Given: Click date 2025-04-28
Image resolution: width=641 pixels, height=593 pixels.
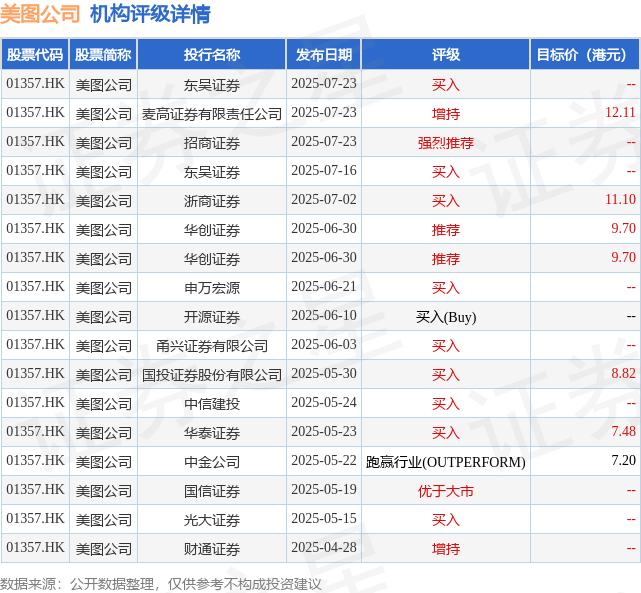Looking at the screenshot, I should [324, 548].
